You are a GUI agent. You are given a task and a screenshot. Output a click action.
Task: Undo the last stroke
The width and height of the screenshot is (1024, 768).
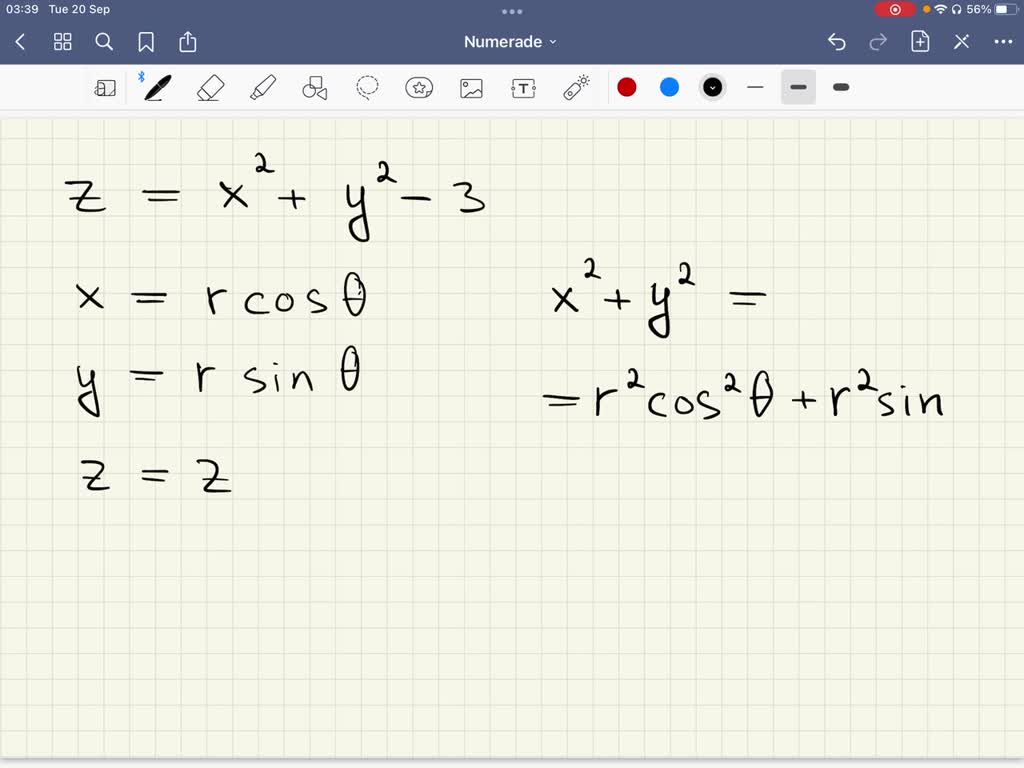(837, 41)
